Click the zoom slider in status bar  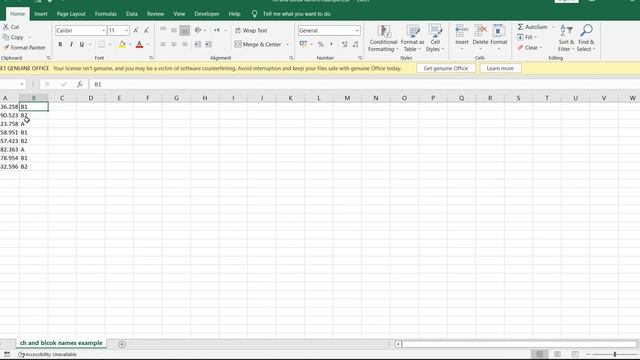(x=614, y=354)
